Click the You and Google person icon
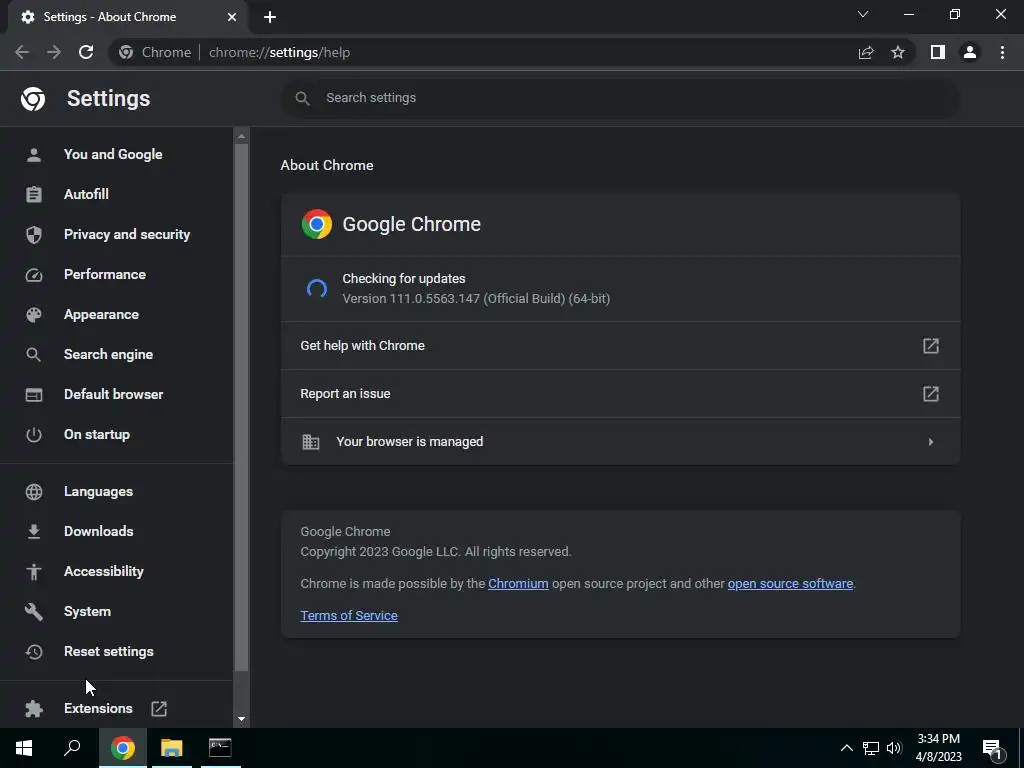Viewport: 1024px width, 768px height. [34, 155]
